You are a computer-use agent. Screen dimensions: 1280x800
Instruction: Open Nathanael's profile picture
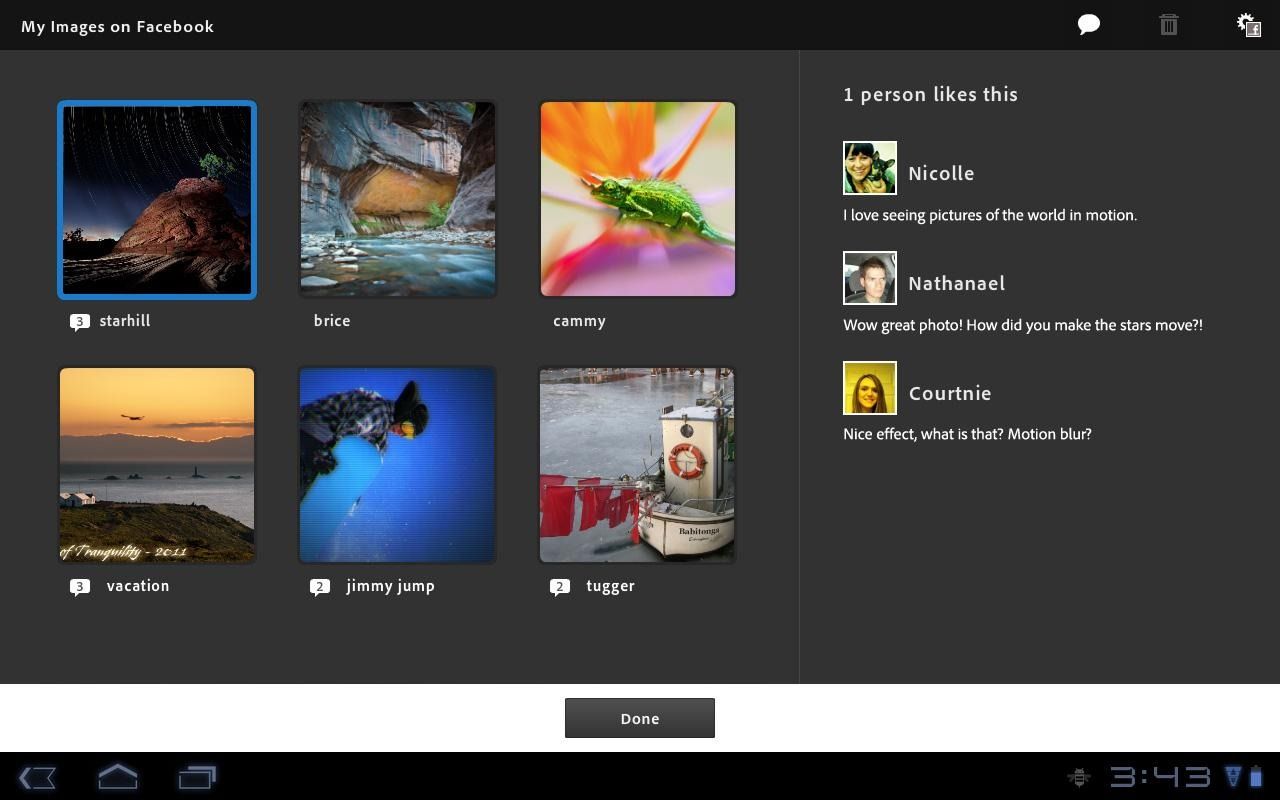869,278
